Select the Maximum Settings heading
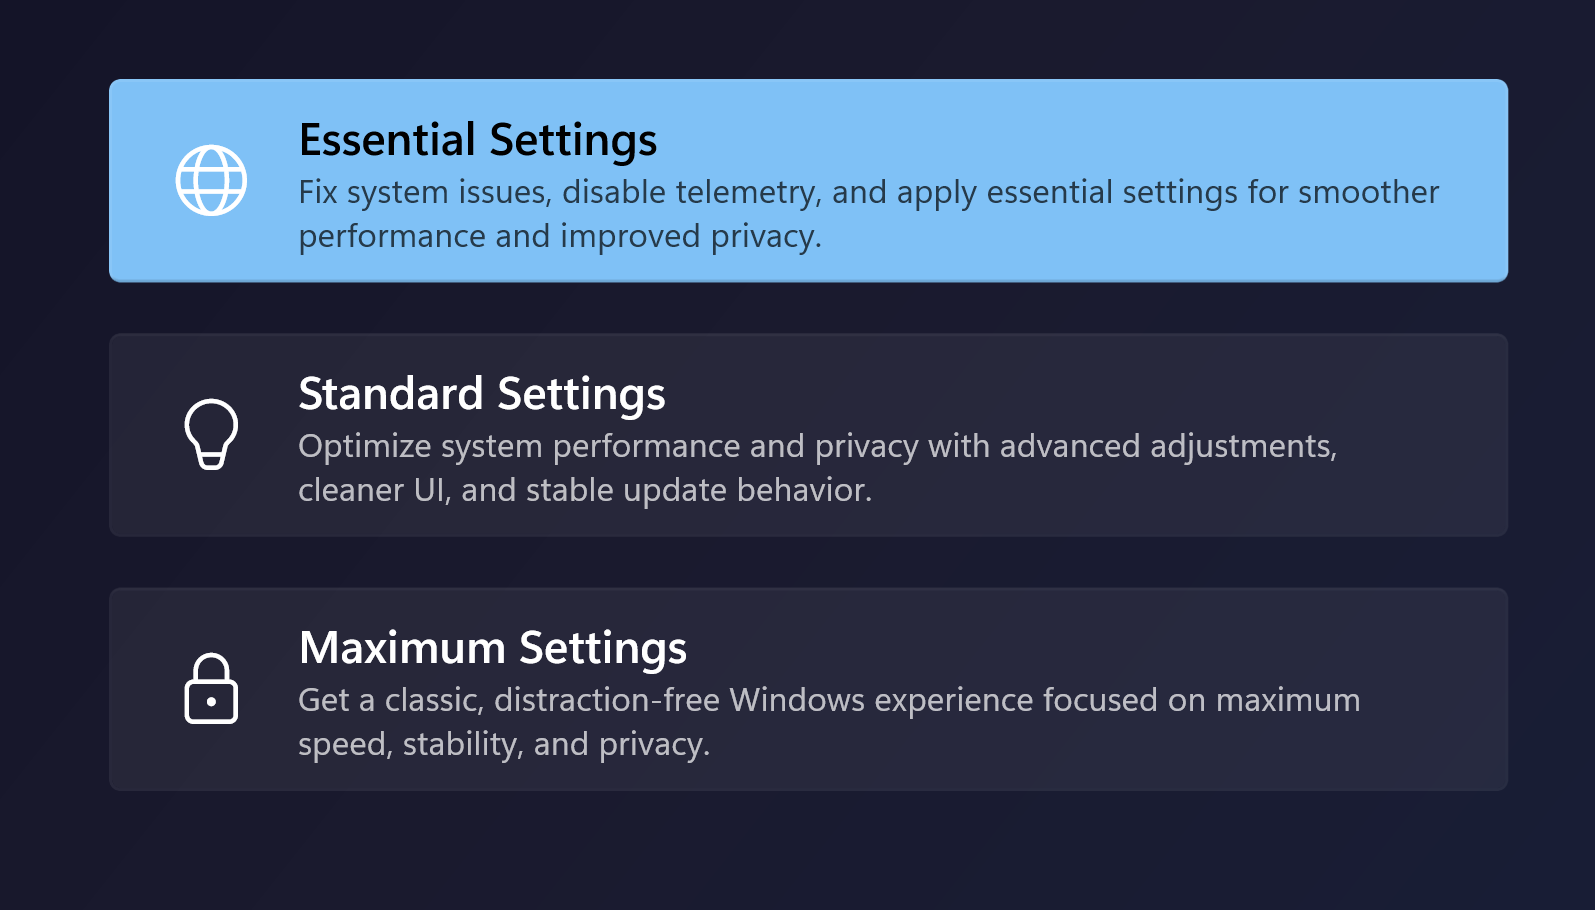The image size is (1595, 910). [492, 648]
